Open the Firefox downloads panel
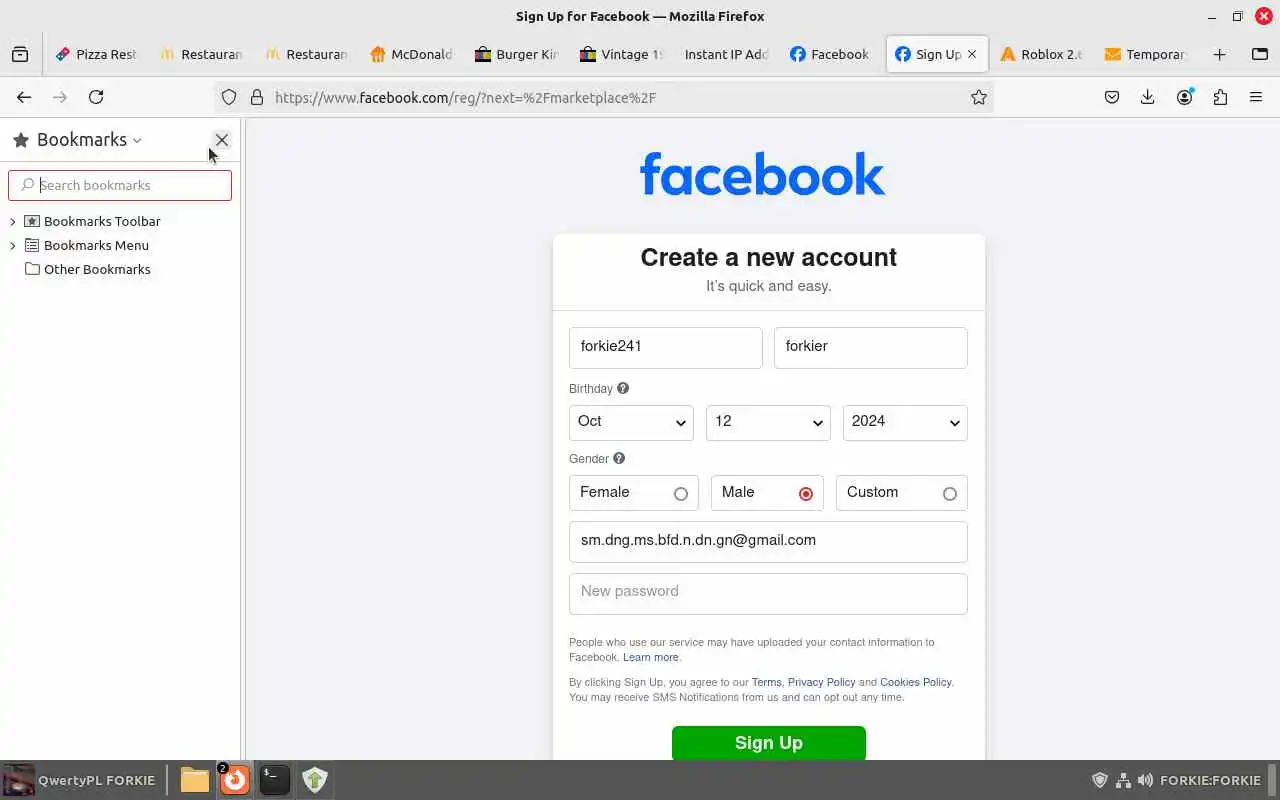The image size is (1280, 800). click(1148, 97)
